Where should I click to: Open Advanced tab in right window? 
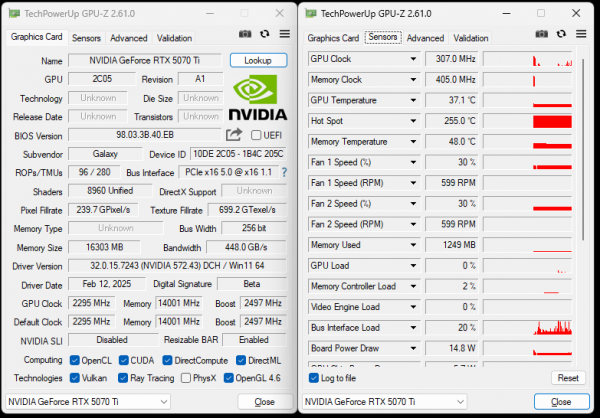[425, 38]
